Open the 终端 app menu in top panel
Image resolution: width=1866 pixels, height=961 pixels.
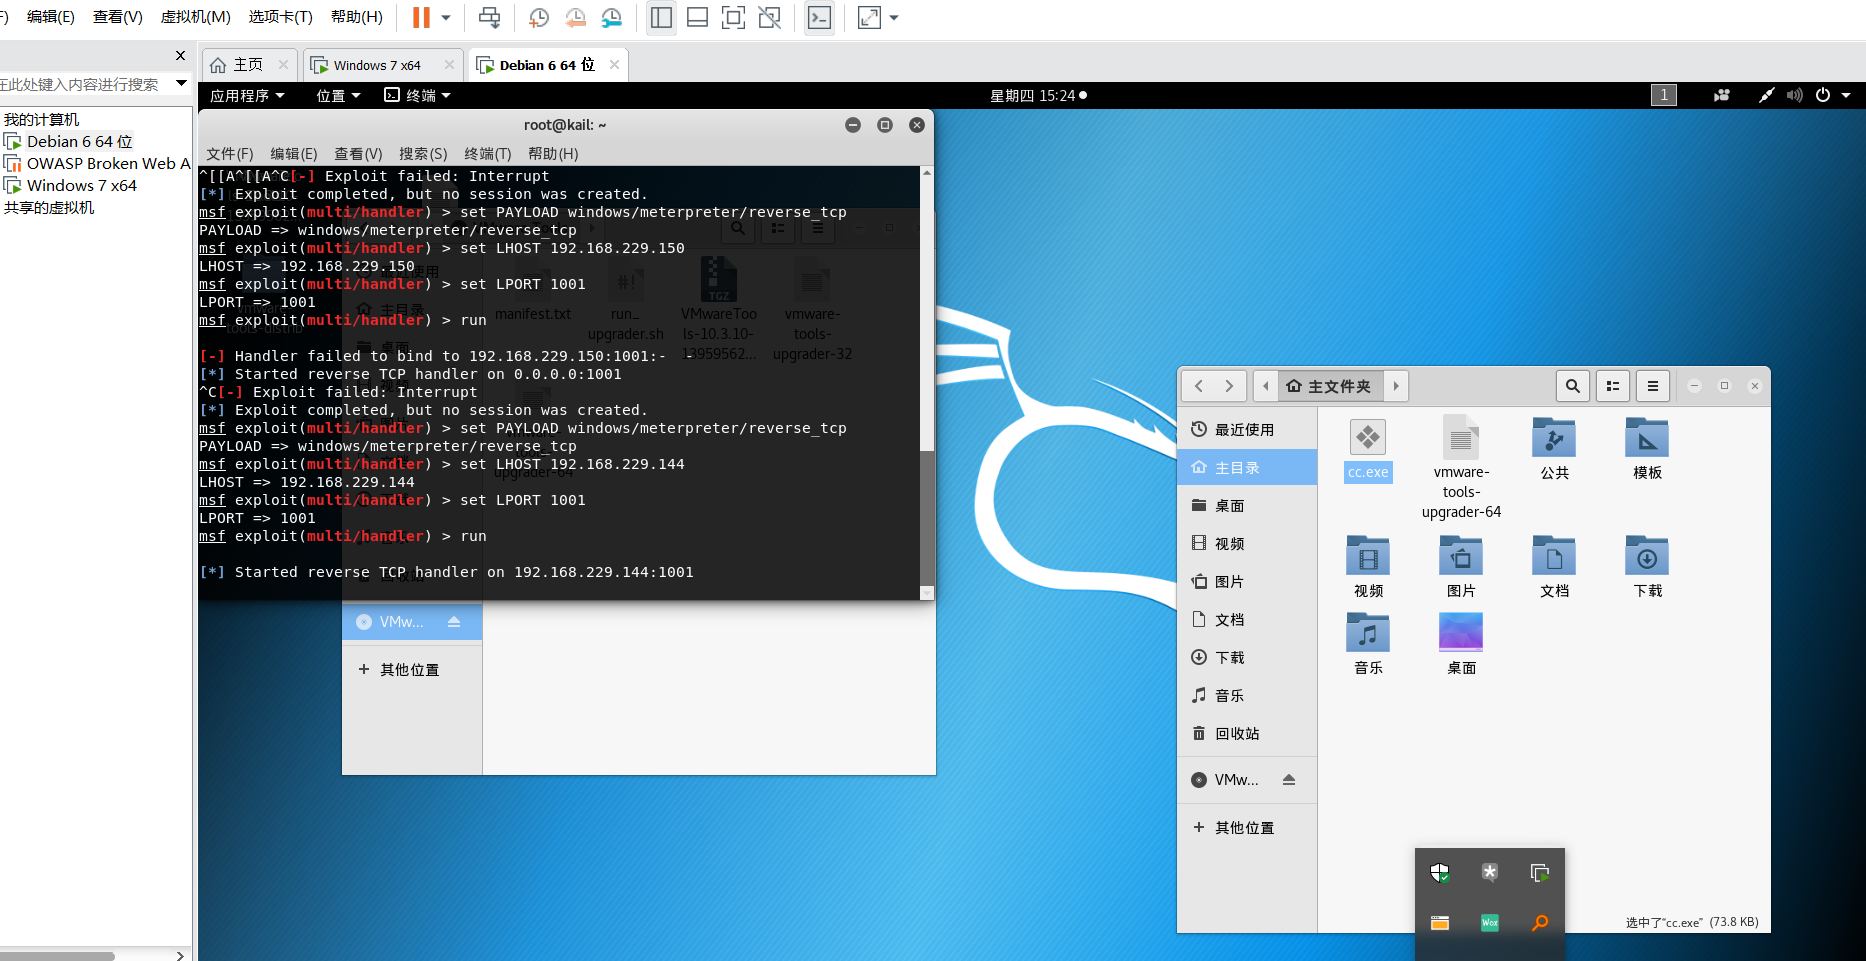pos(417,95)
